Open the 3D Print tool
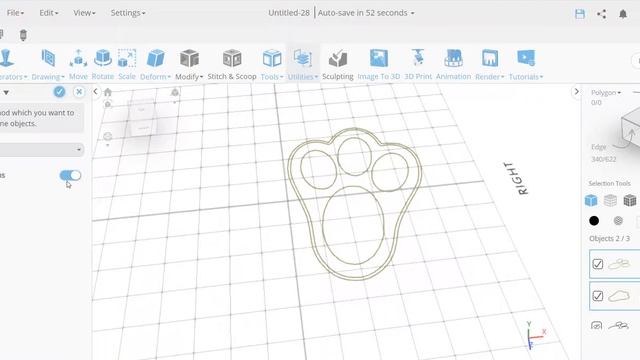The height and width of the screenshot is (360, 640). pos(418,64)
